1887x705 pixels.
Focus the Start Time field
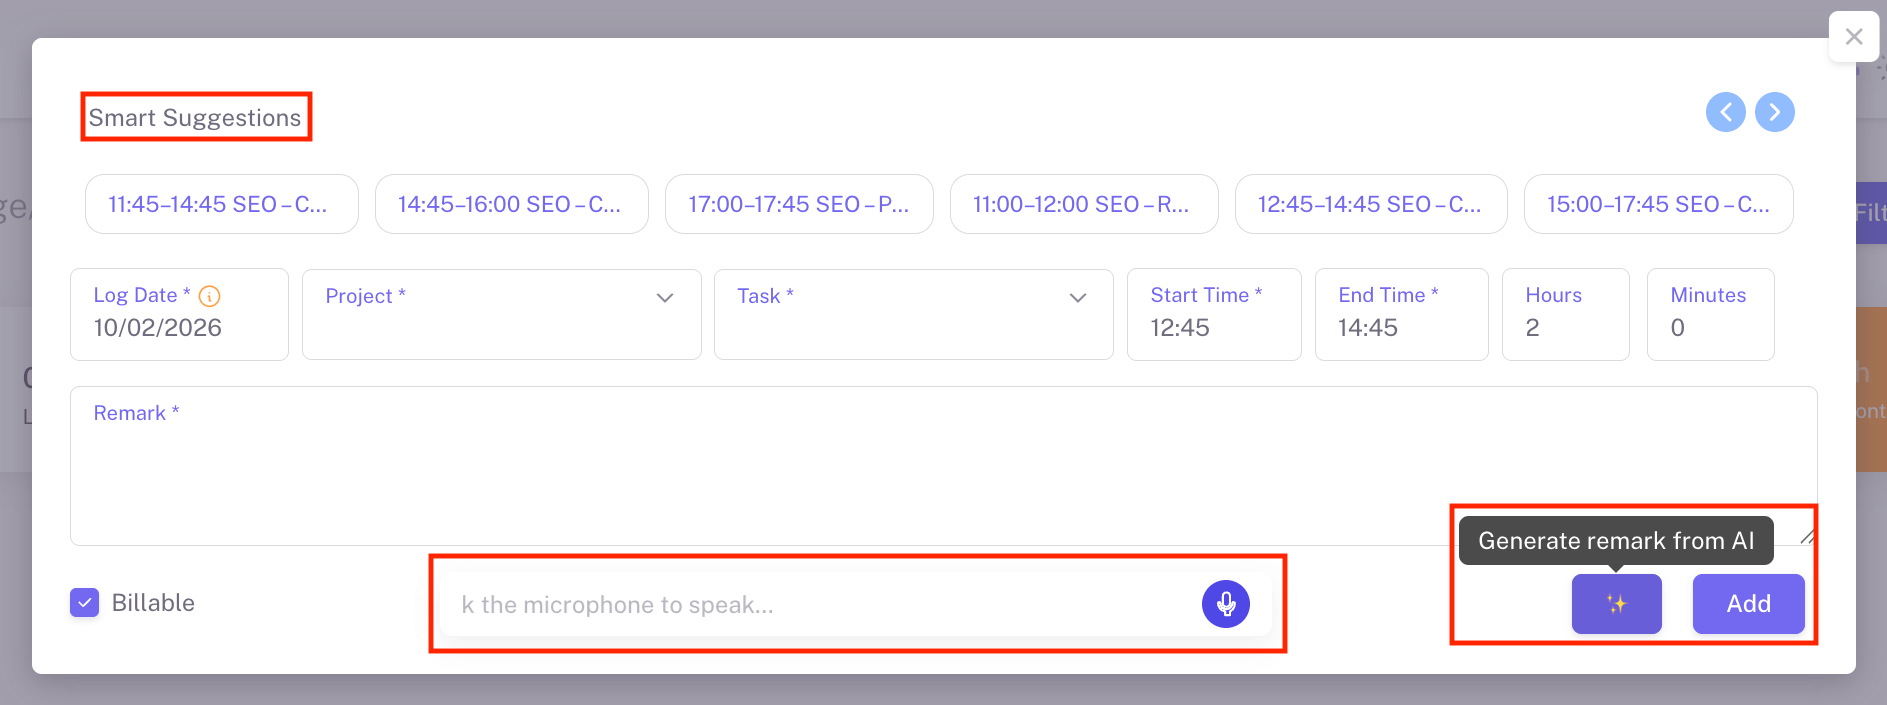tap(1213, 327)
